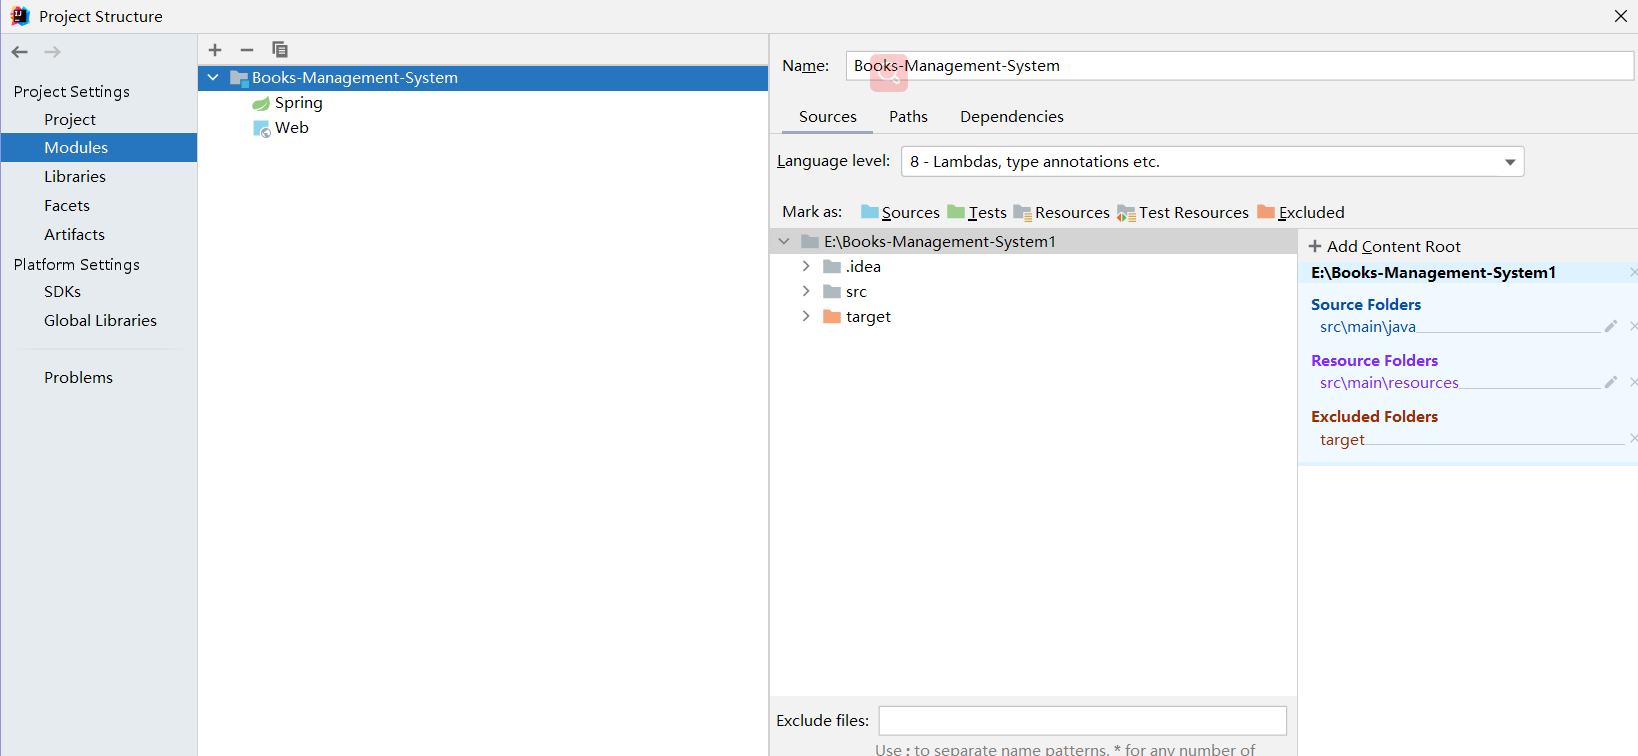Mark folder as Tests
The width and height of the screenshot is (1638, 756).
point(977,212)
